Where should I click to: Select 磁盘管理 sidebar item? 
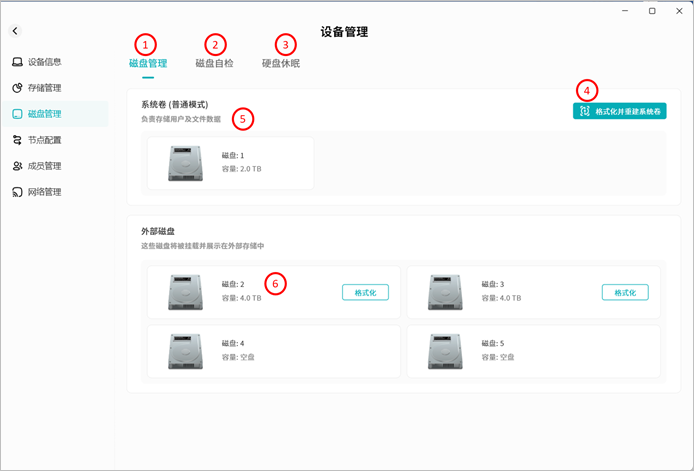pyautogui.click(x=43, y=114)
